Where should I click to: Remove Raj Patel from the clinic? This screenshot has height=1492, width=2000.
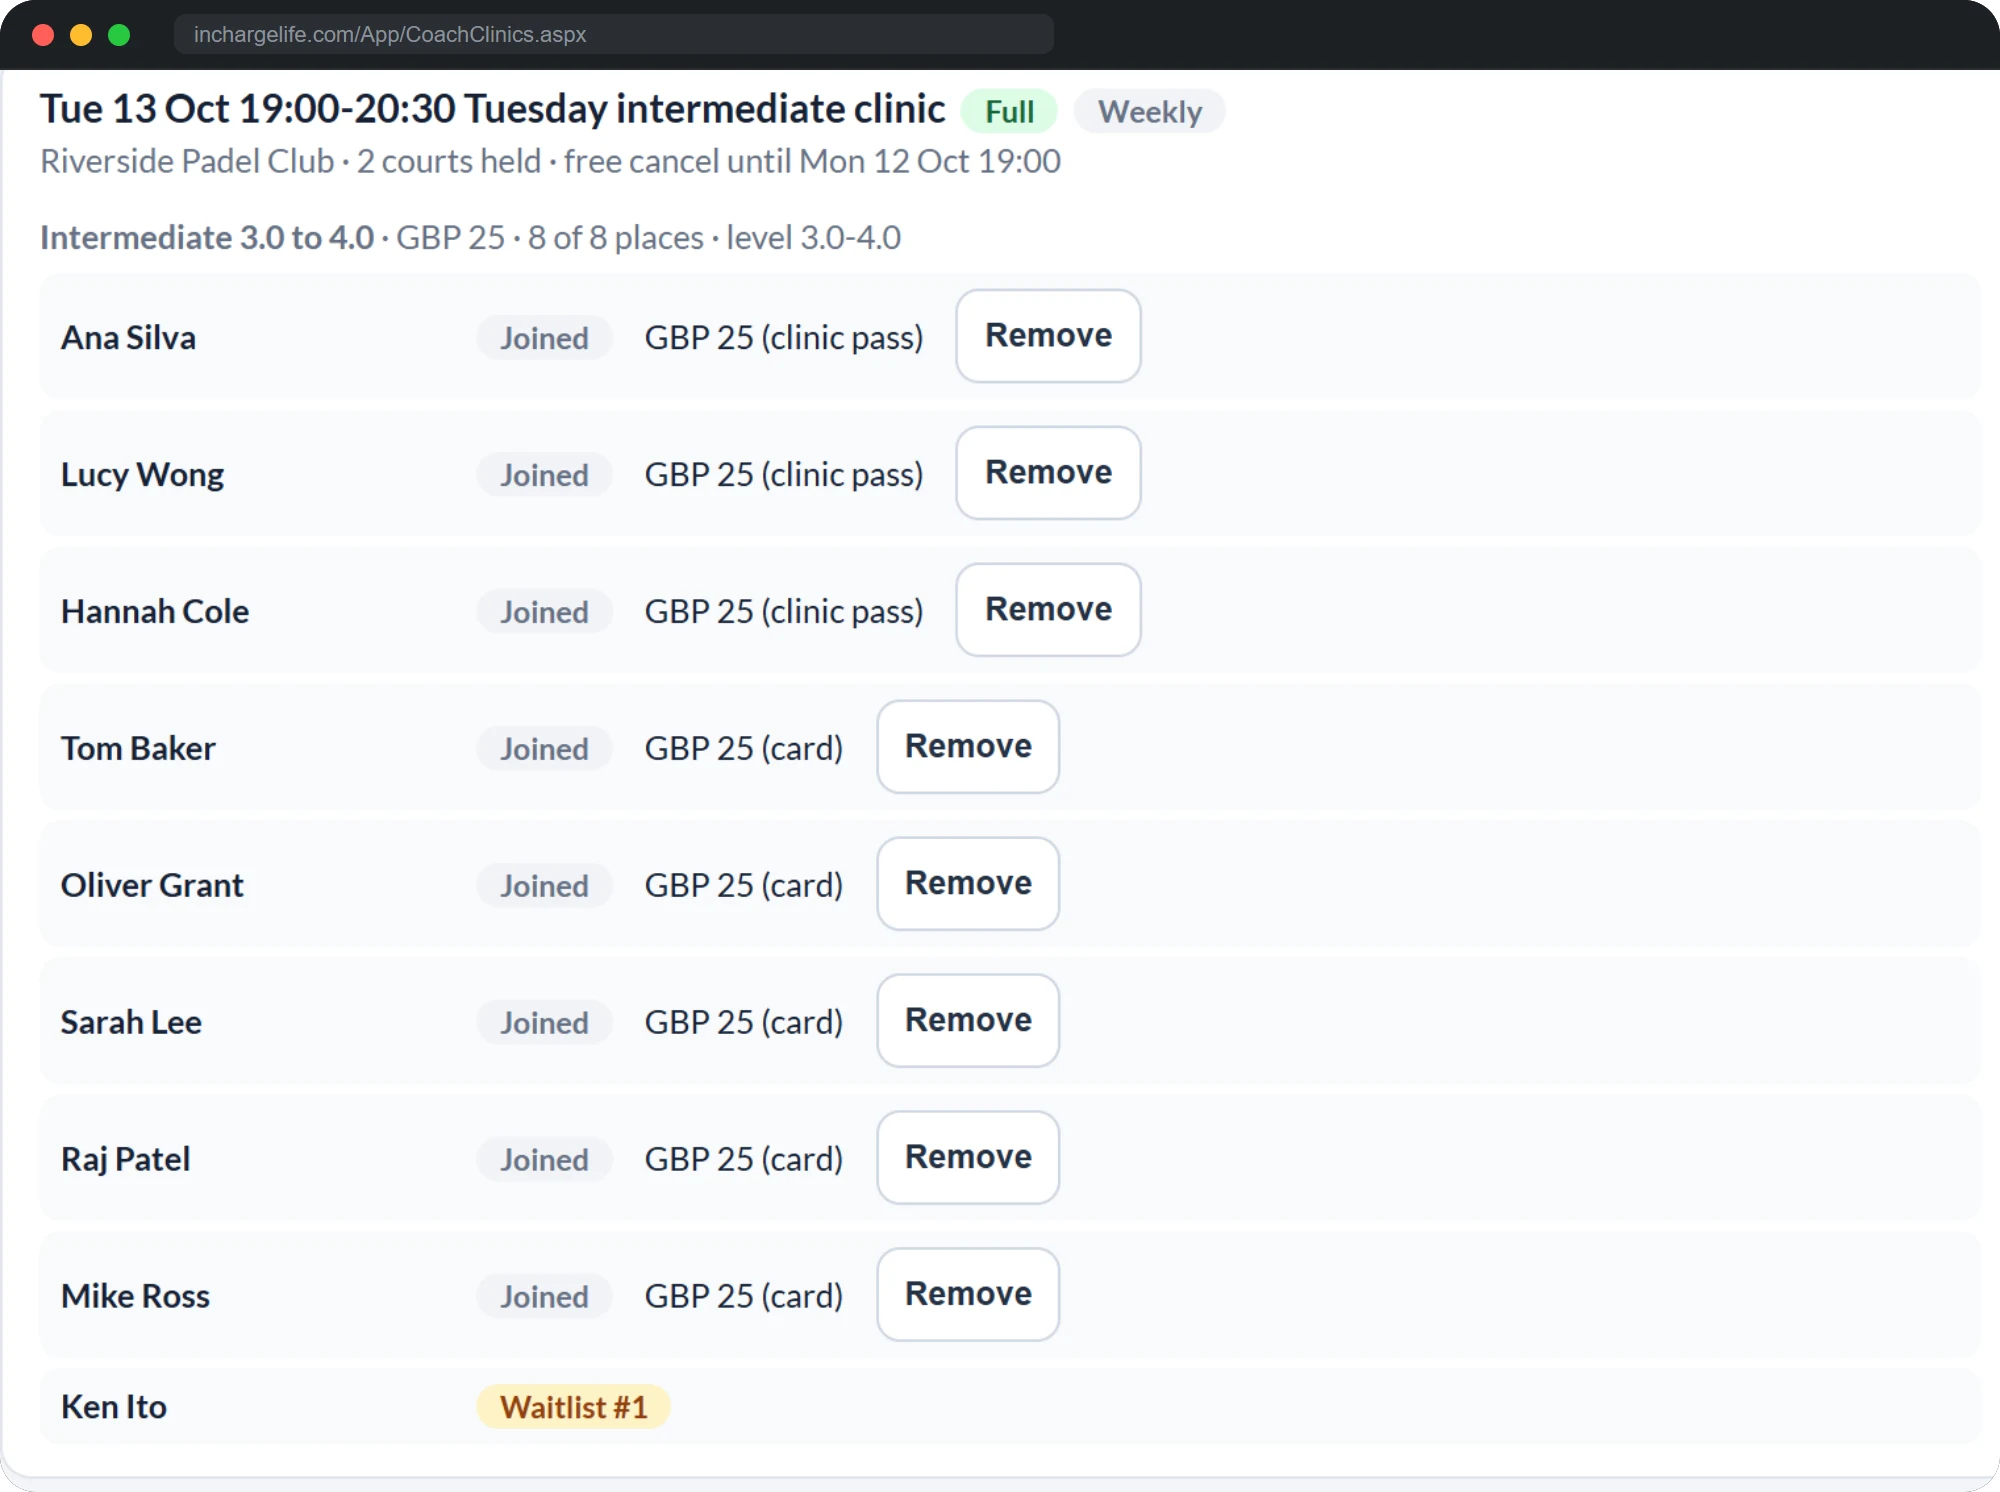click(968, 1158)
